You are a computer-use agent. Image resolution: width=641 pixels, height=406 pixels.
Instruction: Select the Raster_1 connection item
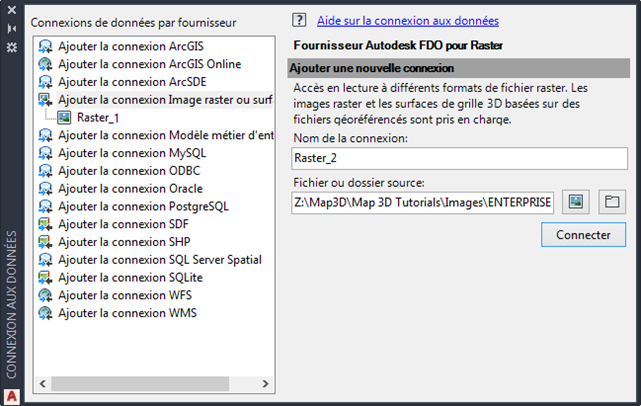coord(97,117)
